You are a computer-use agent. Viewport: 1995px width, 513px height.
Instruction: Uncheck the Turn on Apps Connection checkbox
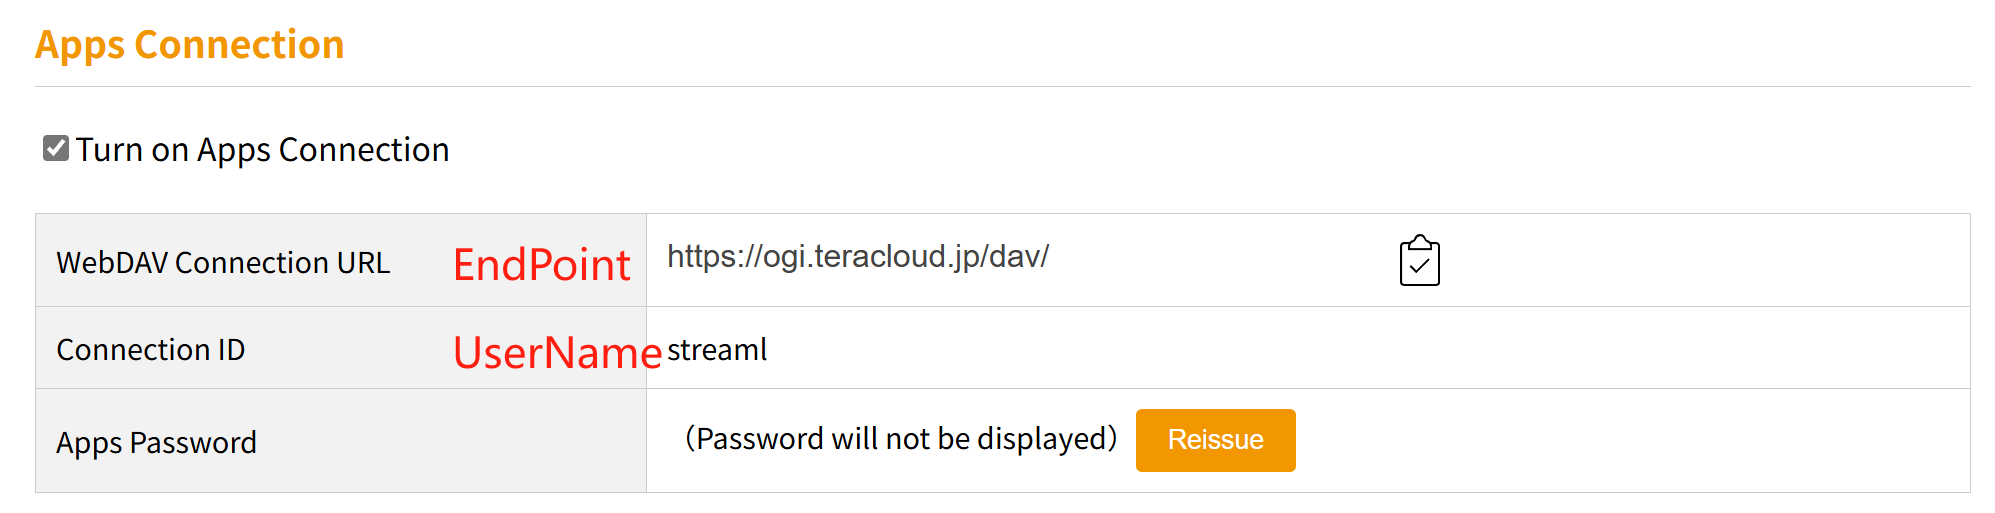pyautogui.click(x=56, y=148)
